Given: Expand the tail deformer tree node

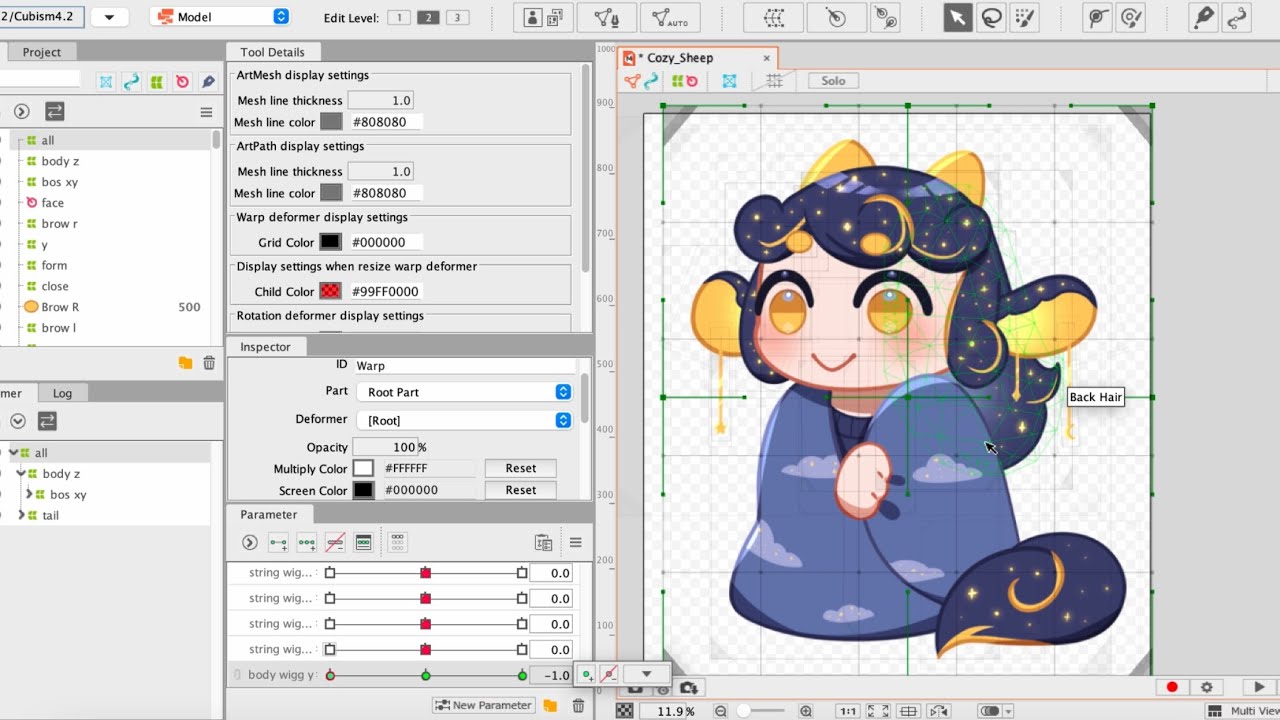Looking at the screenshot, I should [x=21, y=515].
